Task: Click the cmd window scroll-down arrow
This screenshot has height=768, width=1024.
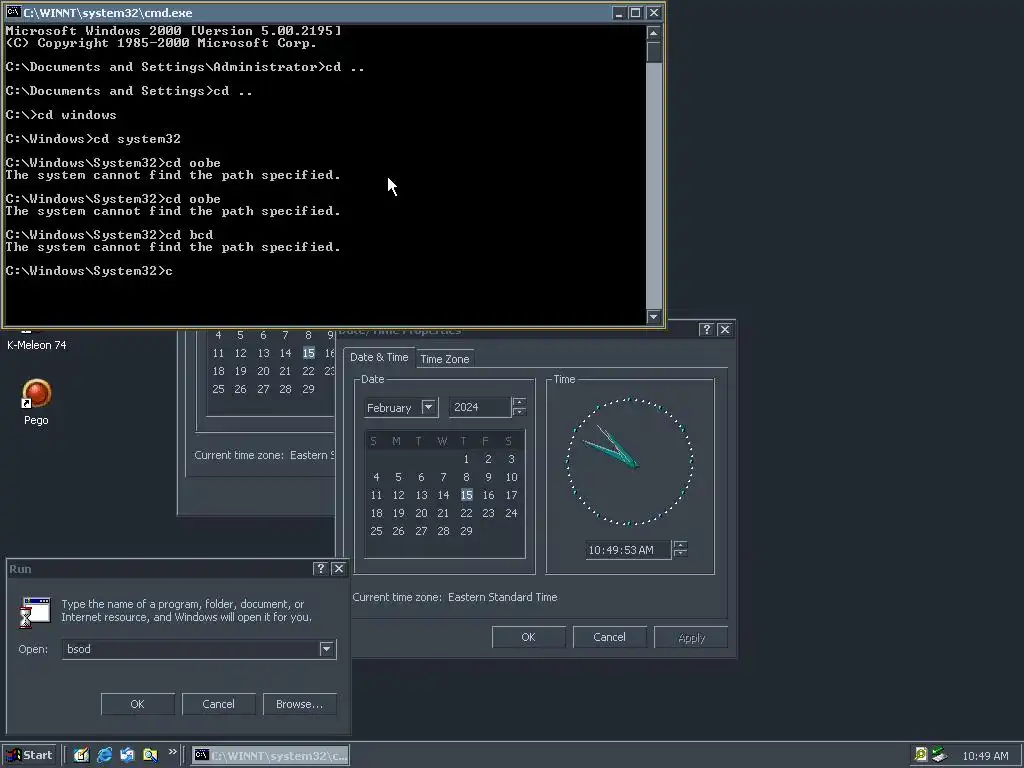Action: click(653, 317)
